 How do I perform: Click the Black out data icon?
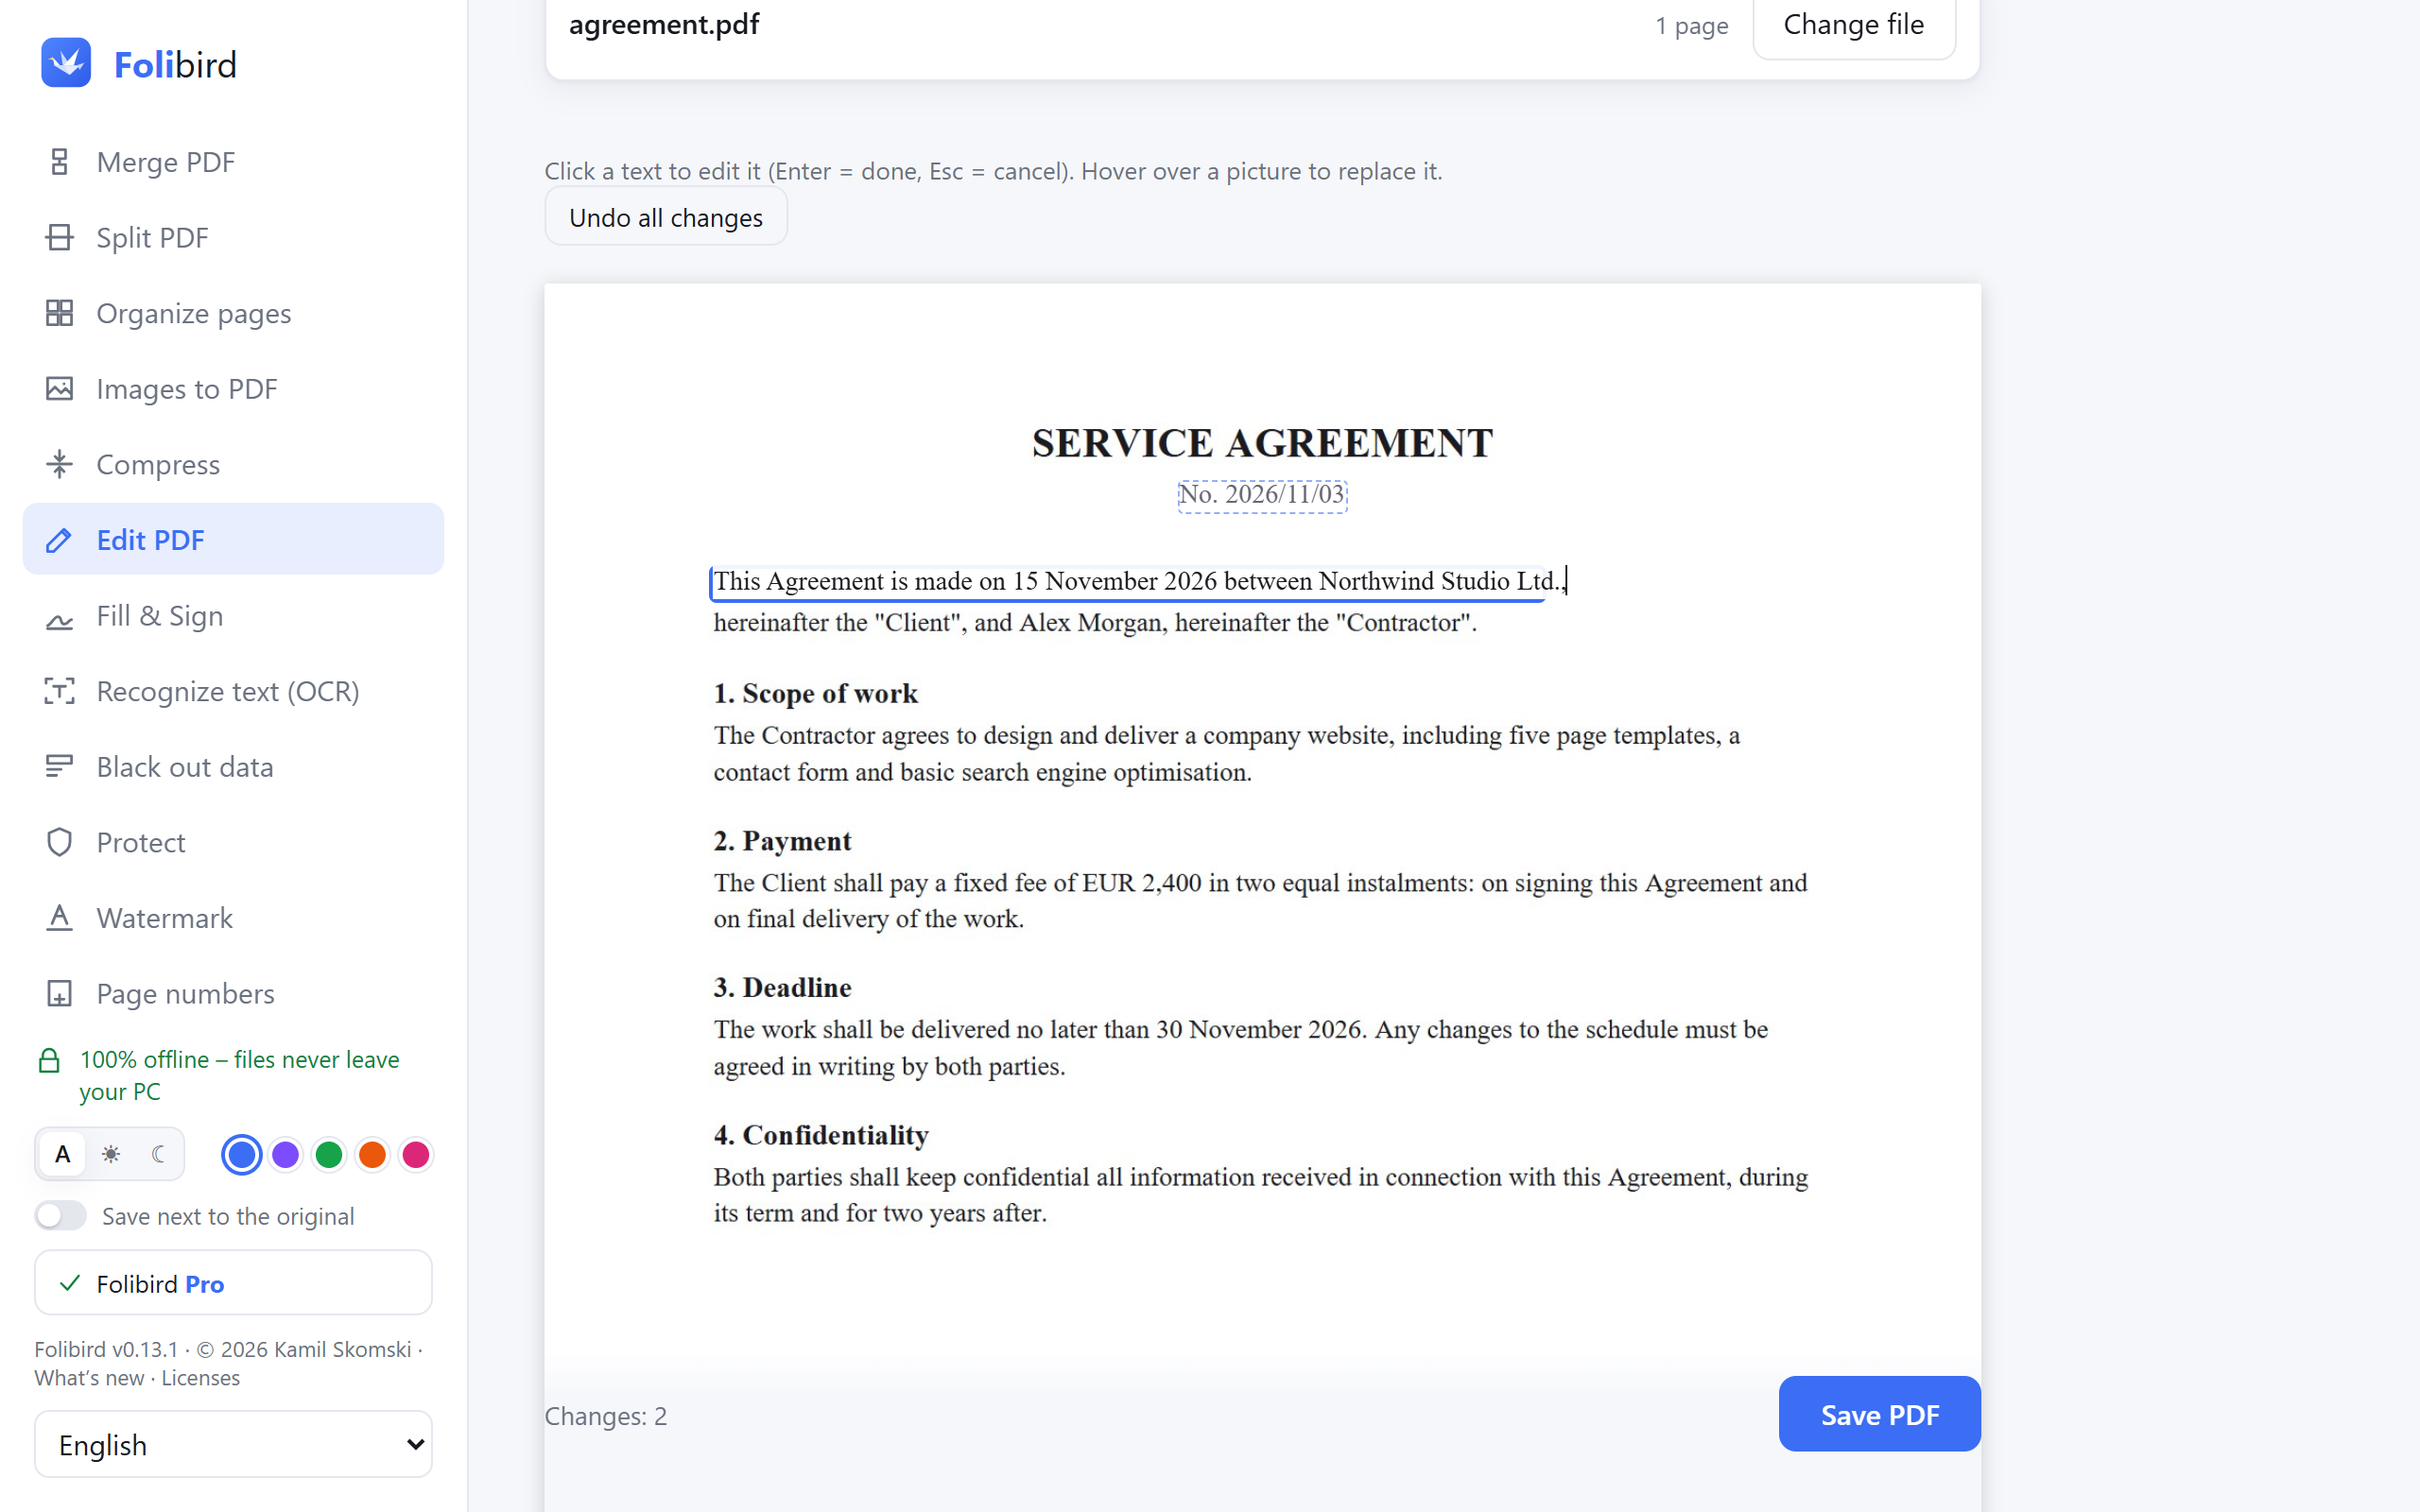coord(60,767)
